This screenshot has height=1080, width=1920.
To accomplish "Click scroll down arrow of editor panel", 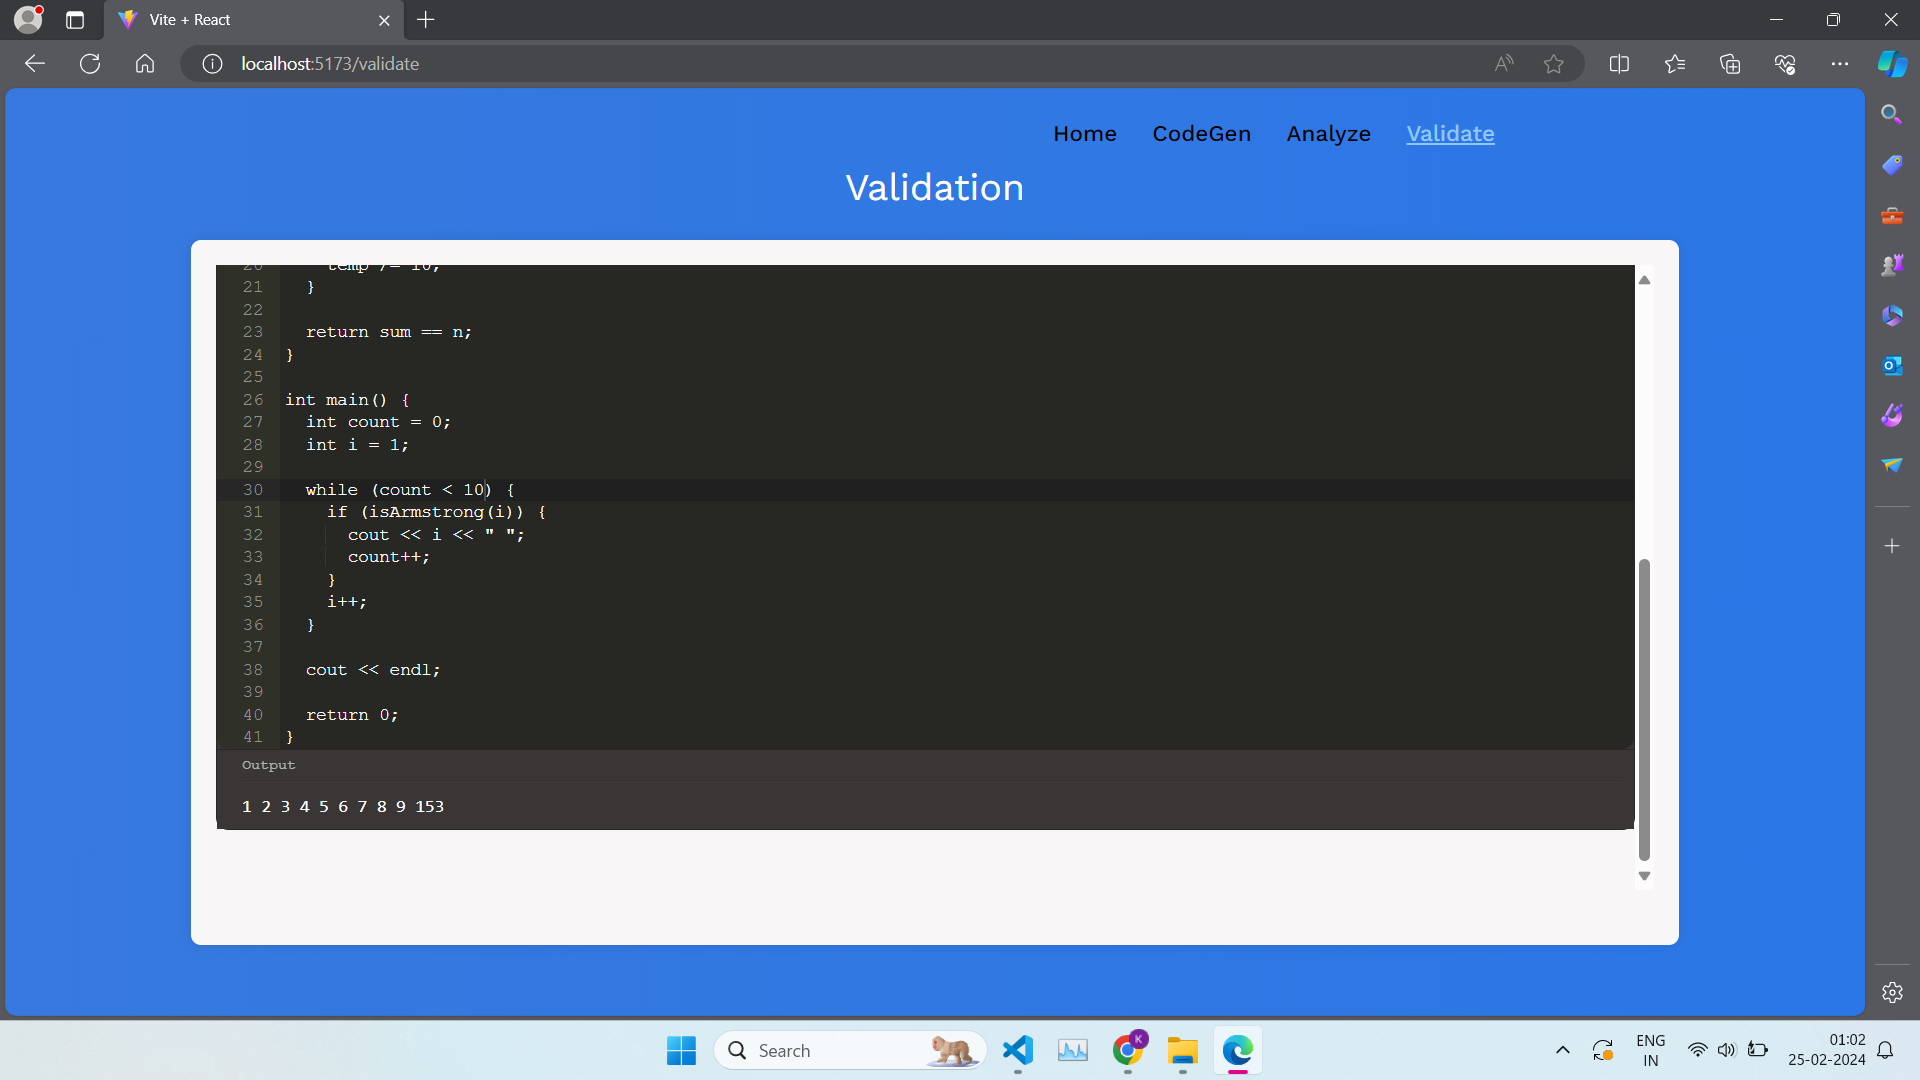I will coord(1644,876).
